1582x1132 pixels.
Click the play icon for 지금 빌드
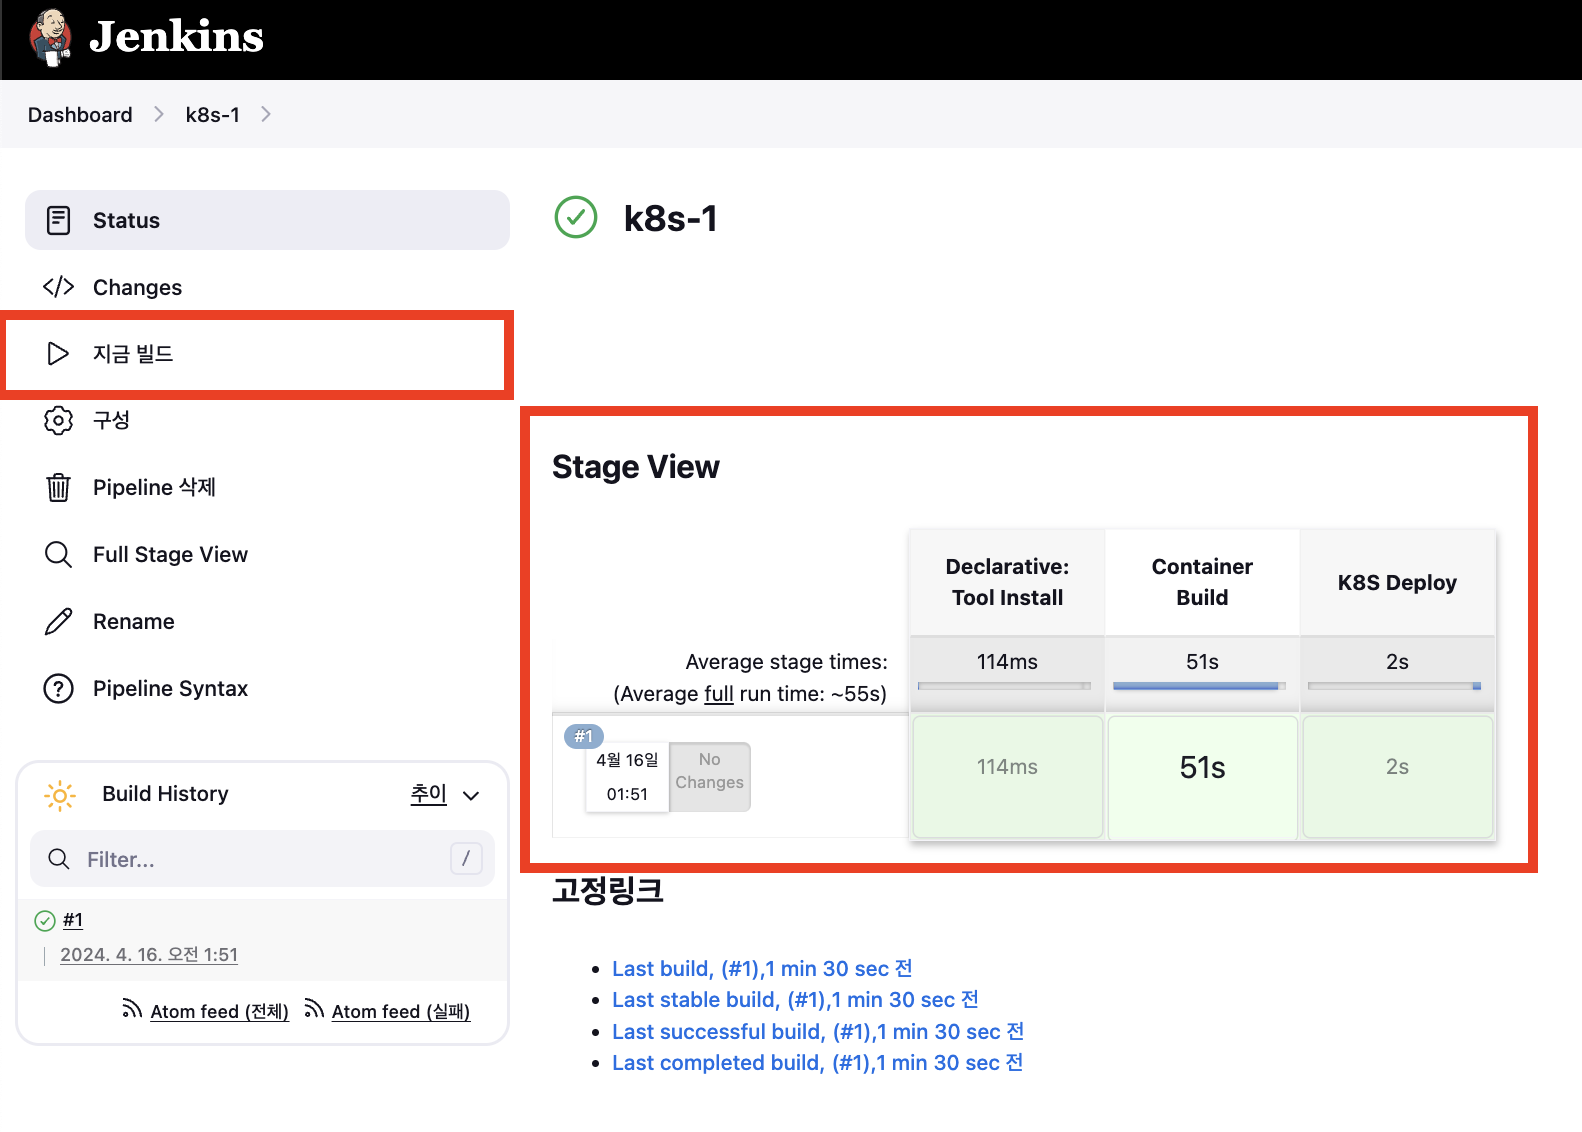(x=59, y=354)
